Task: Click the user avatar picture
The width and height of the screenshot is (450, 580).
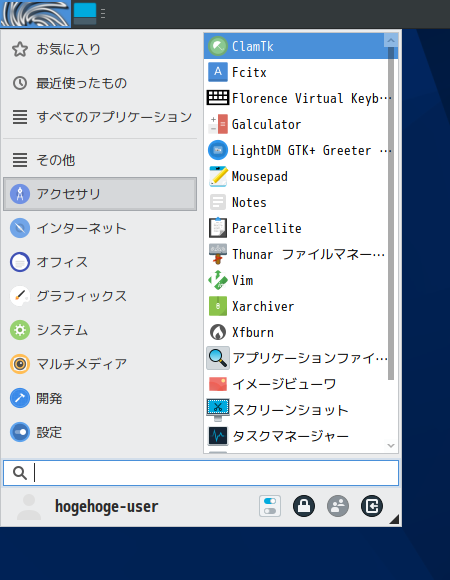Action: point(29,507)
